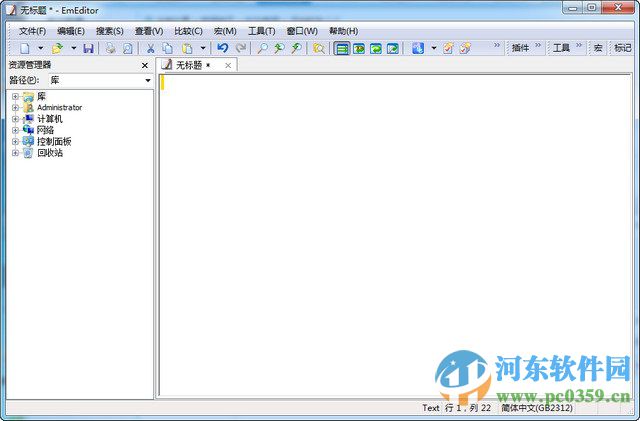
Task: Expand main toolbar overflow chevron
Action: [497, 45]
